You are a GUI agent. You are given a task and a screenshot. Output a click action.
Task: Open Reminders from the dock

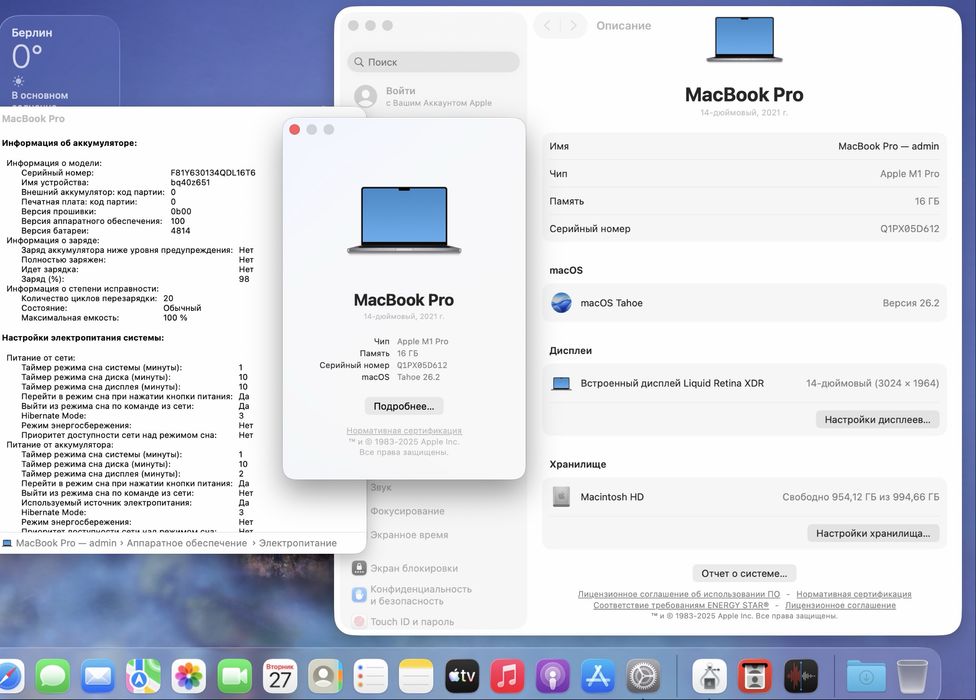pos(370,676)
